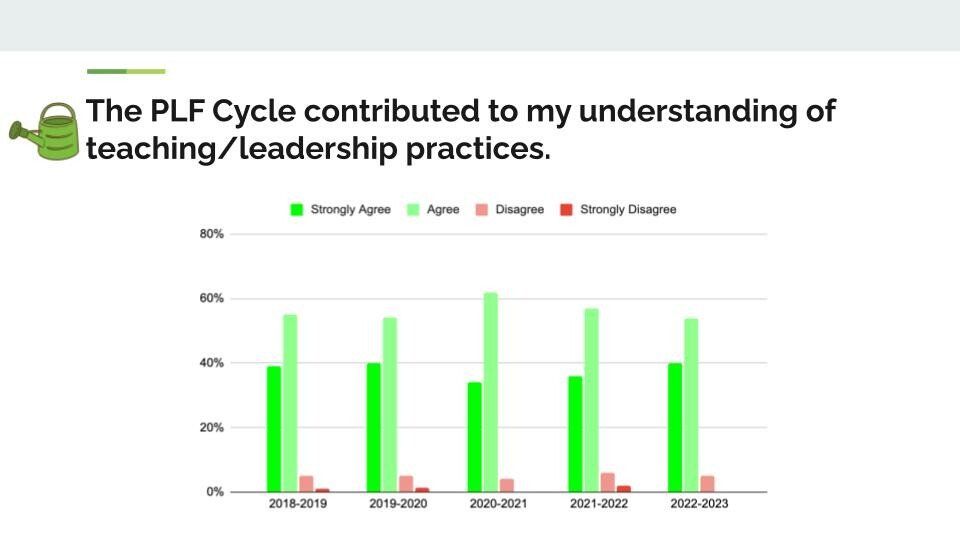Click the Agree legend swatch
The height and width of the screenshot is (540, 960).
click(x=413, y=210)
